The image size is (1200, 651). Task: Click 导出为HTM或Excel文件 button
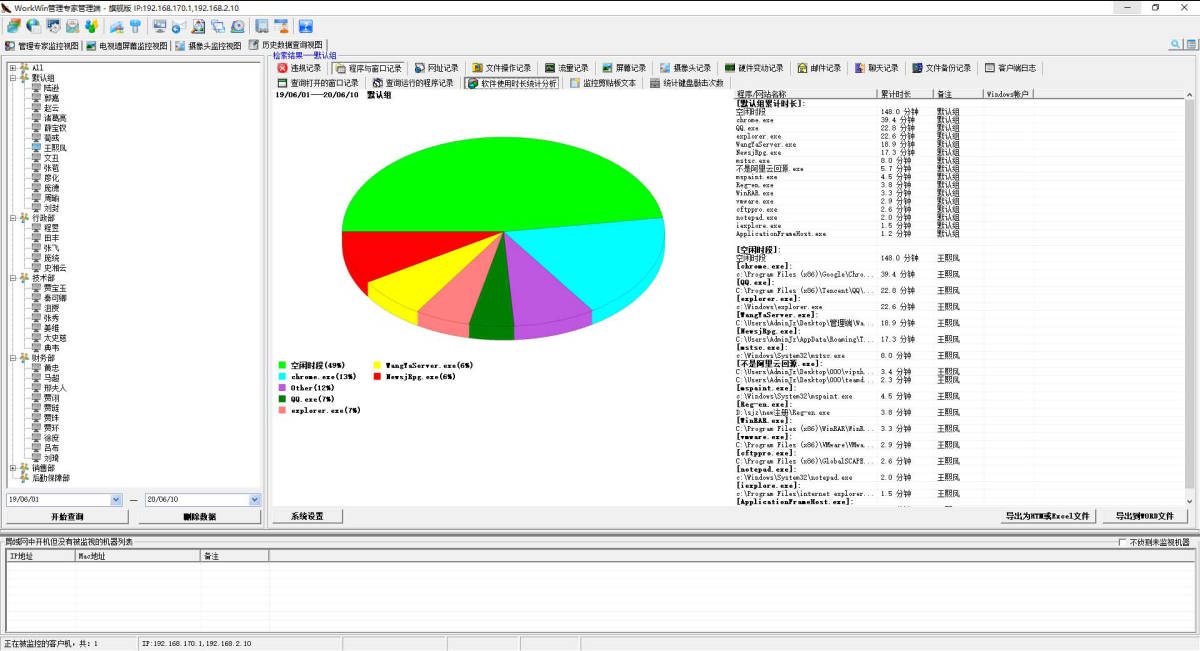point(1046,516)
